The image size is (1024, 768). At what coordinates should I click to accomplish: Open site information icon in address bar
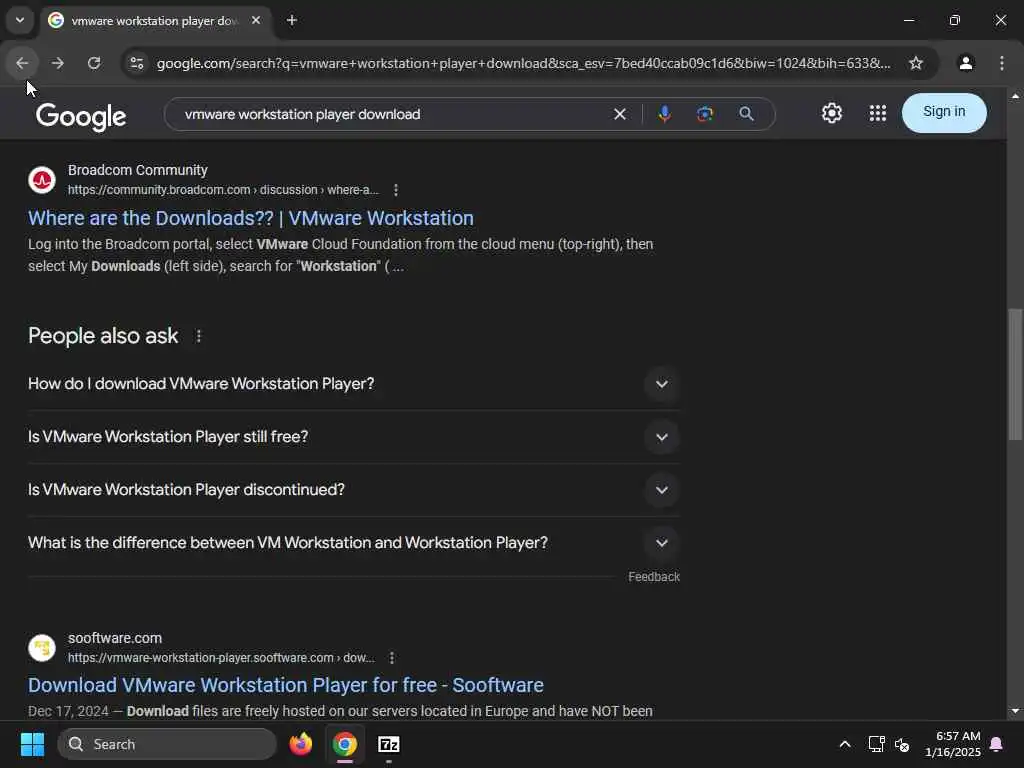pyautogui.click(x=136, y=63)
